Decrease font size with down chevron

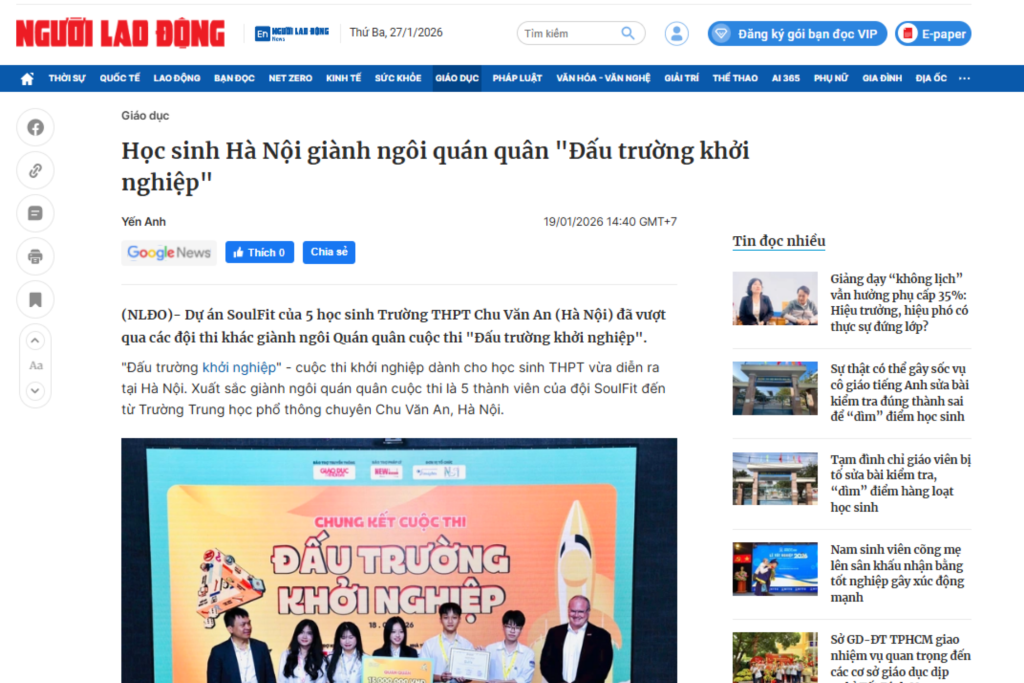click(x=35, y=390)
